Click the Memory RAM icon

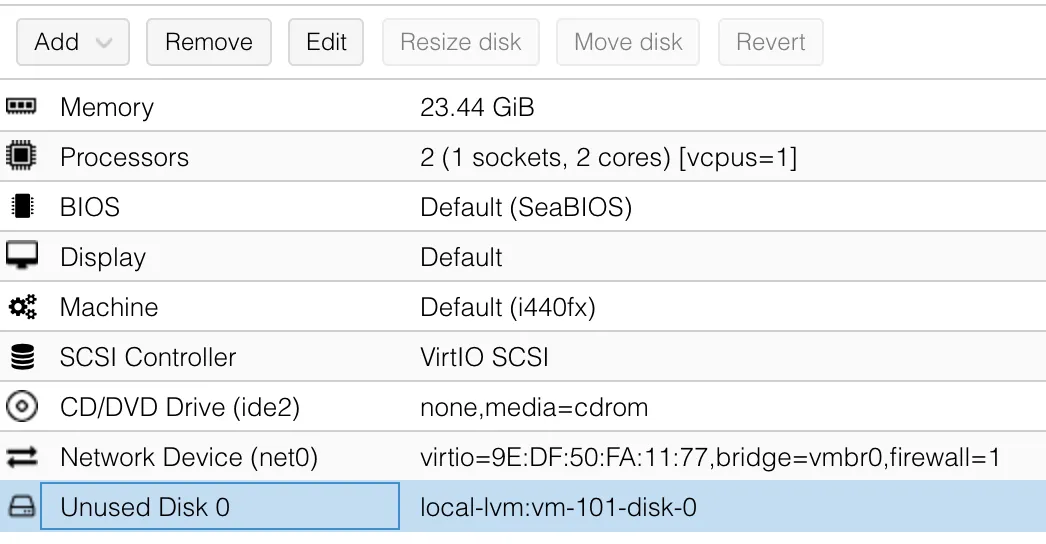point(22,106)
